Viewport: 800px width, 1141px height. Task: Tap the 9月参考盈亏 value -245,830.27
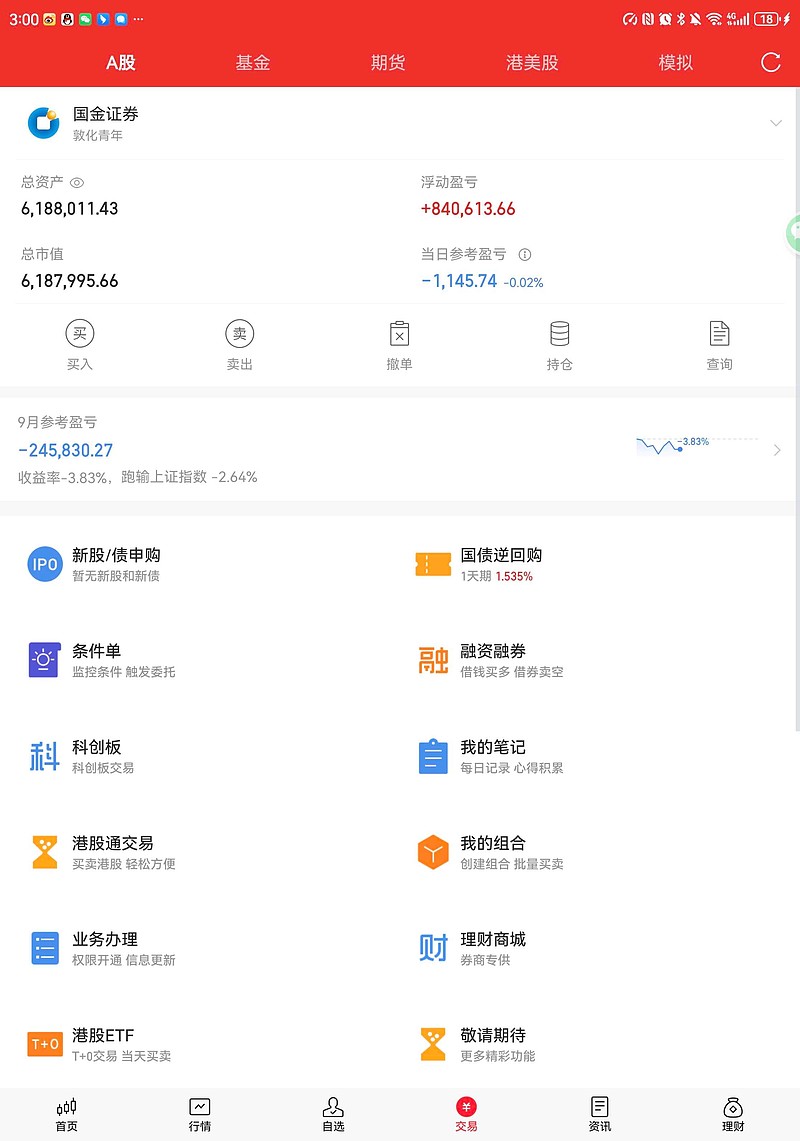[x=66, y=450]
